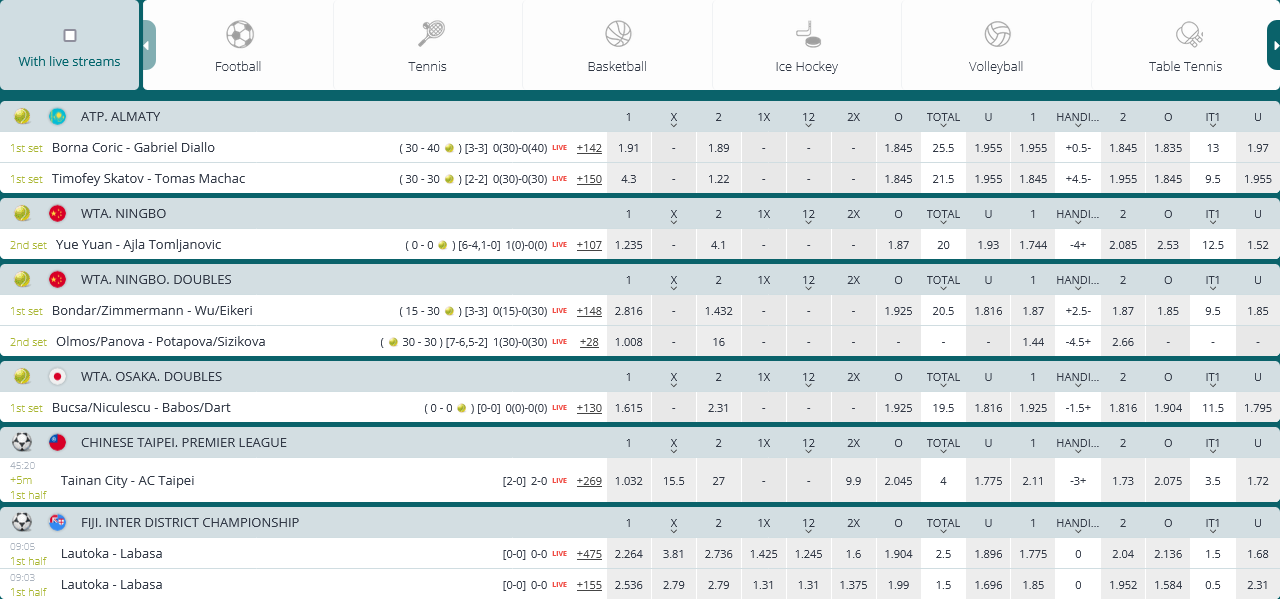Expand +142 more markets for Coric match

pyautogui.click(x=589, y=148)
